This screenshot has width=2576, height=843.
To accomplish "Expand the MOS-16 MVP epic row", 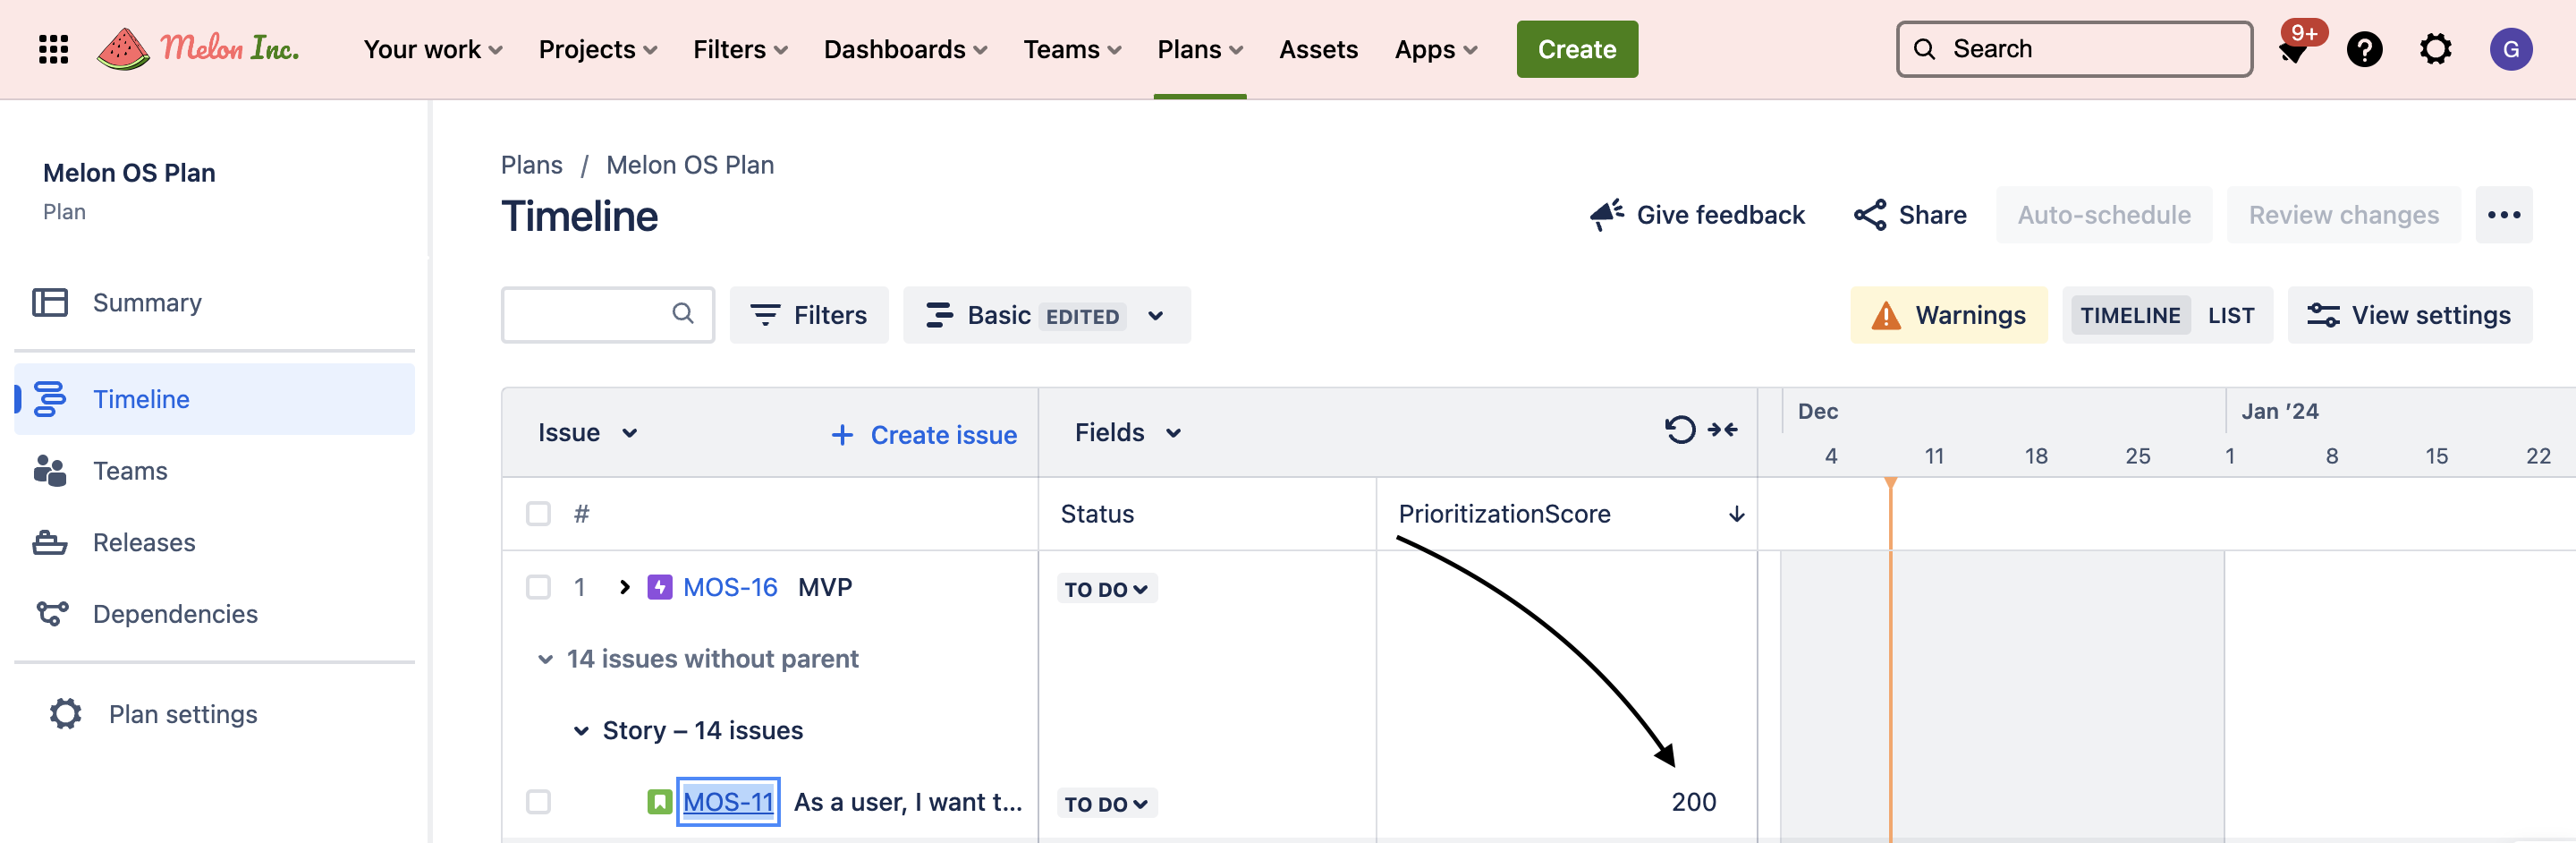I will (x=625, y=587).
